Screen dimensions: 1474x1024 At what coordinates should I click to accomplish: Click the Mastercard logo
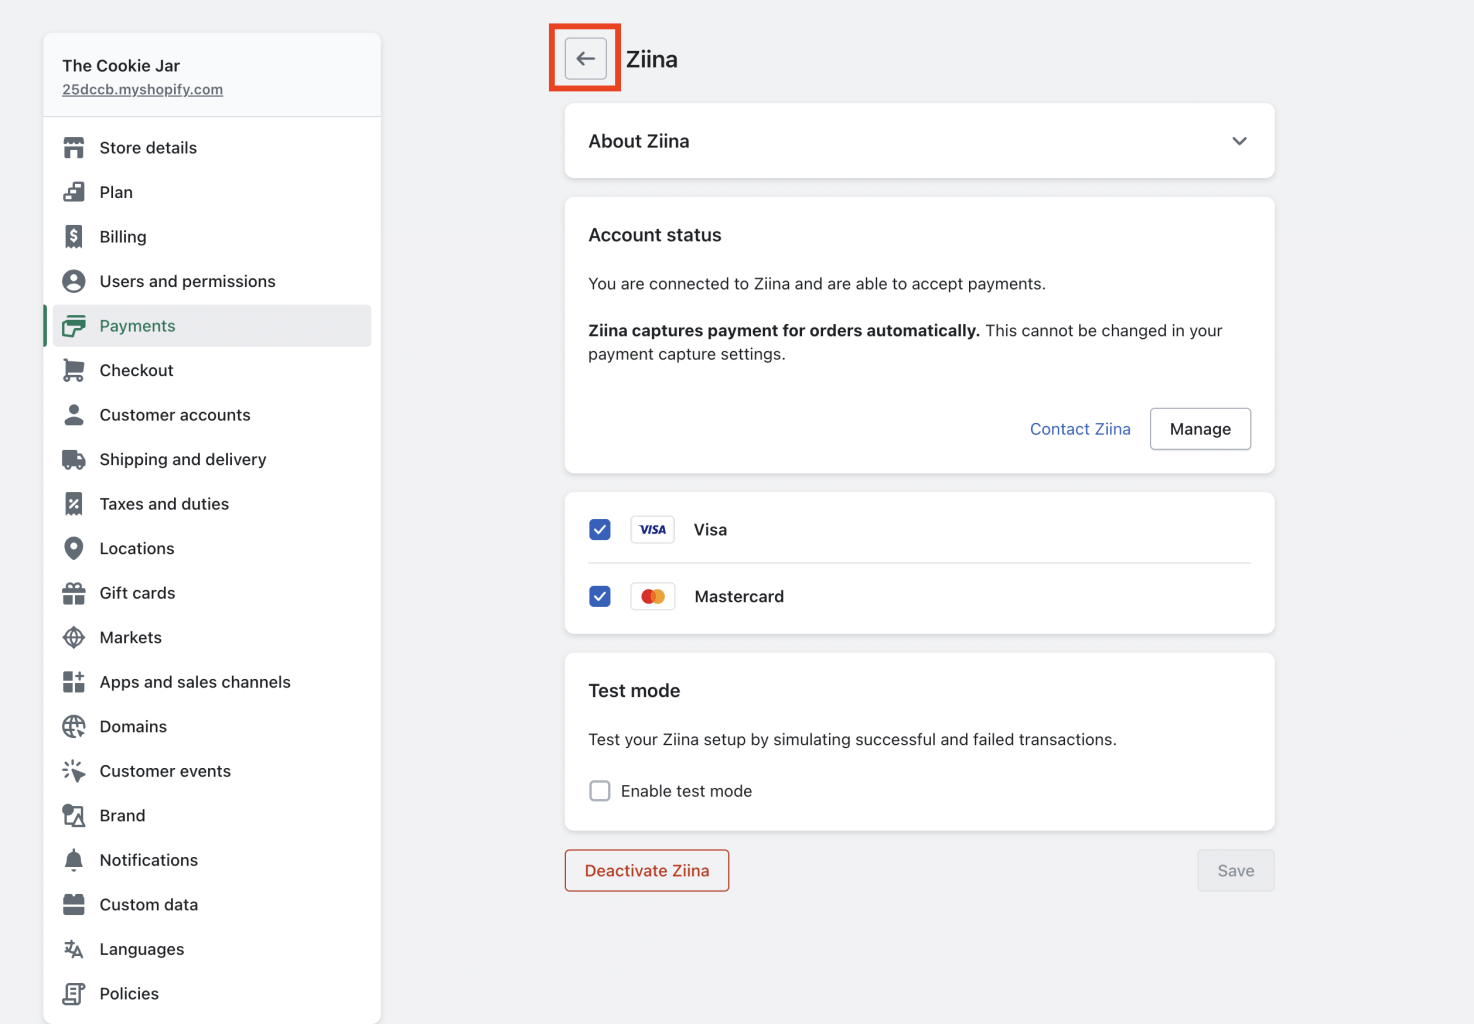652,596
